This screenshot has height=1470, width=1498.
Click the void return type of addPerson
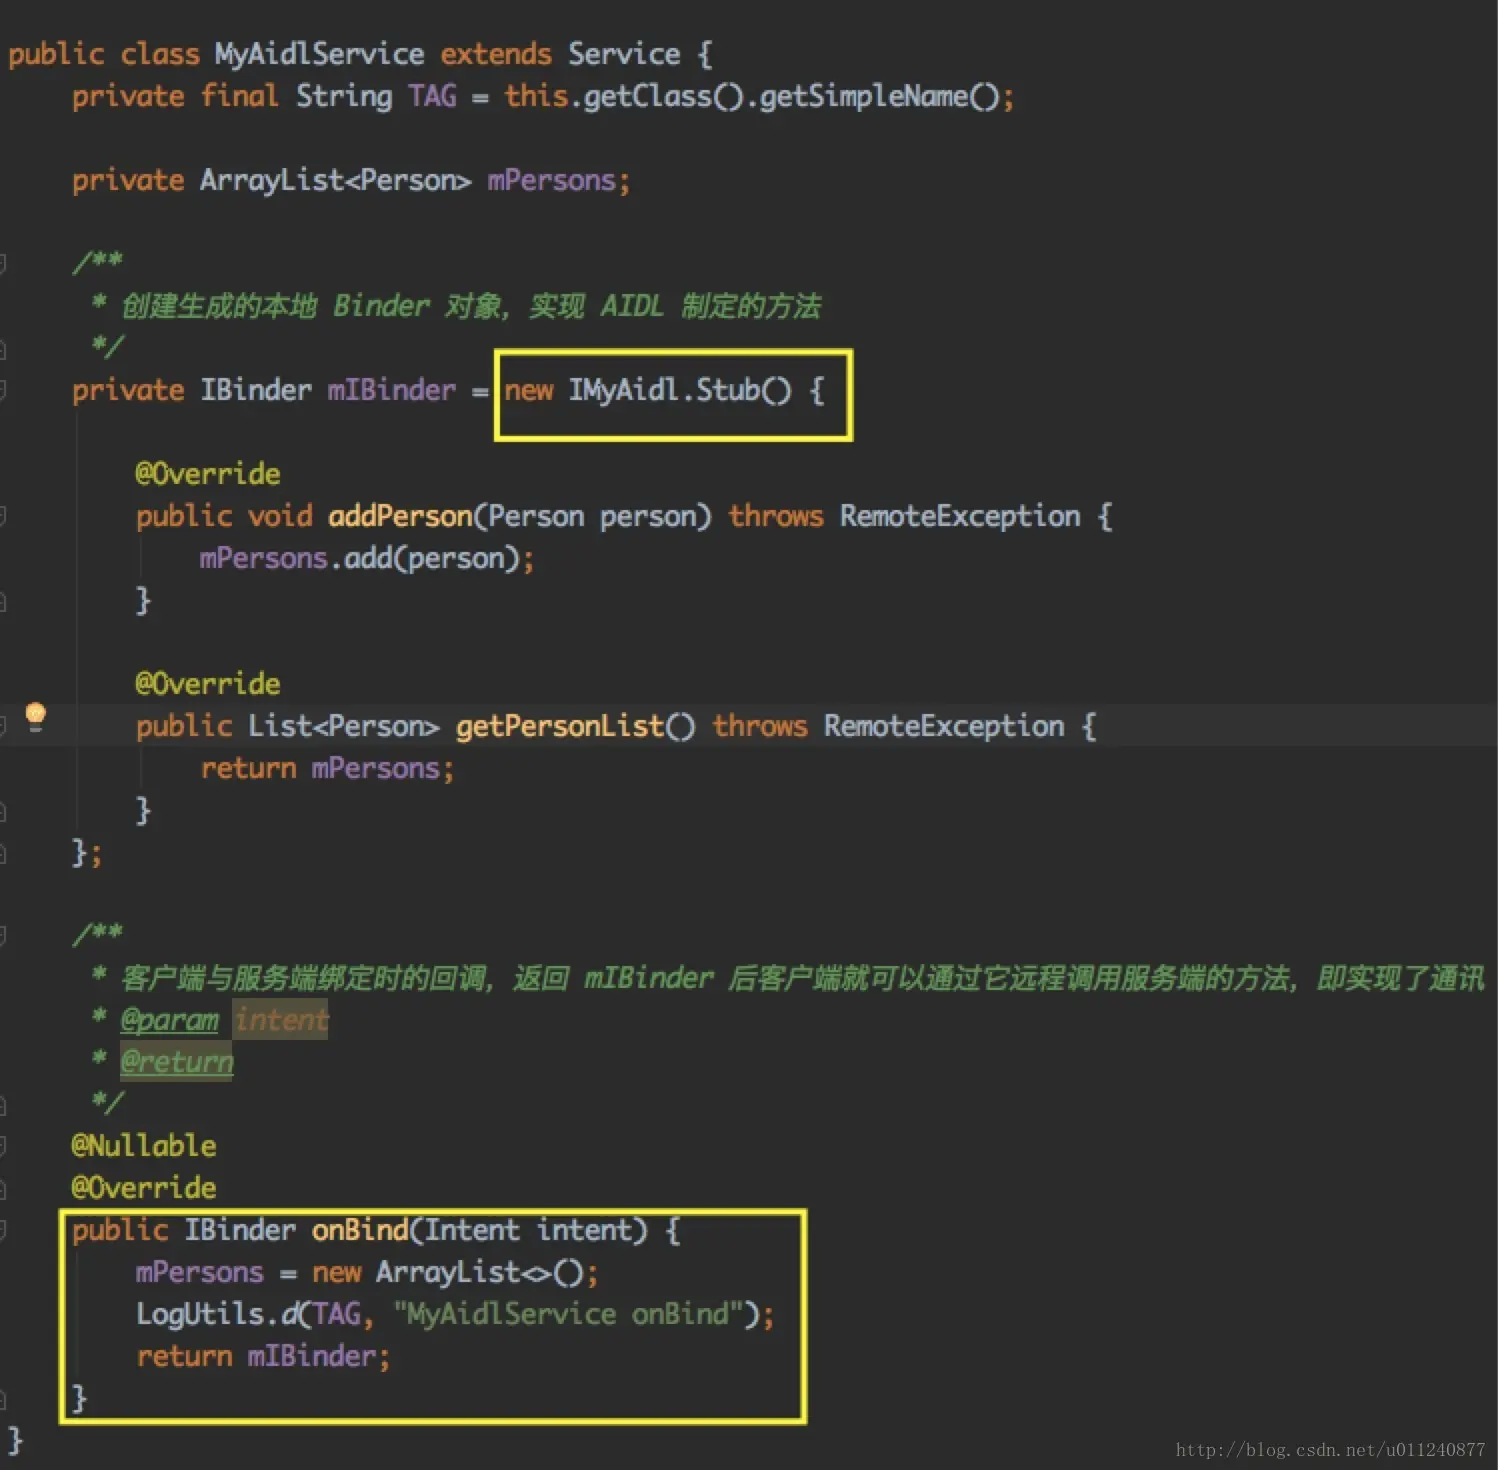coord(280,516)
